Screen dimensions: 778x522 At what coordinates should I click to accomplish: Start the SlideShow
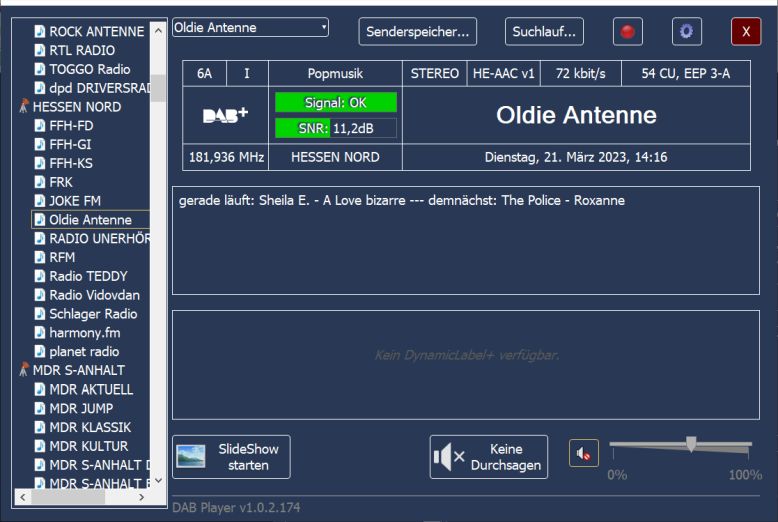click(232, 457)
